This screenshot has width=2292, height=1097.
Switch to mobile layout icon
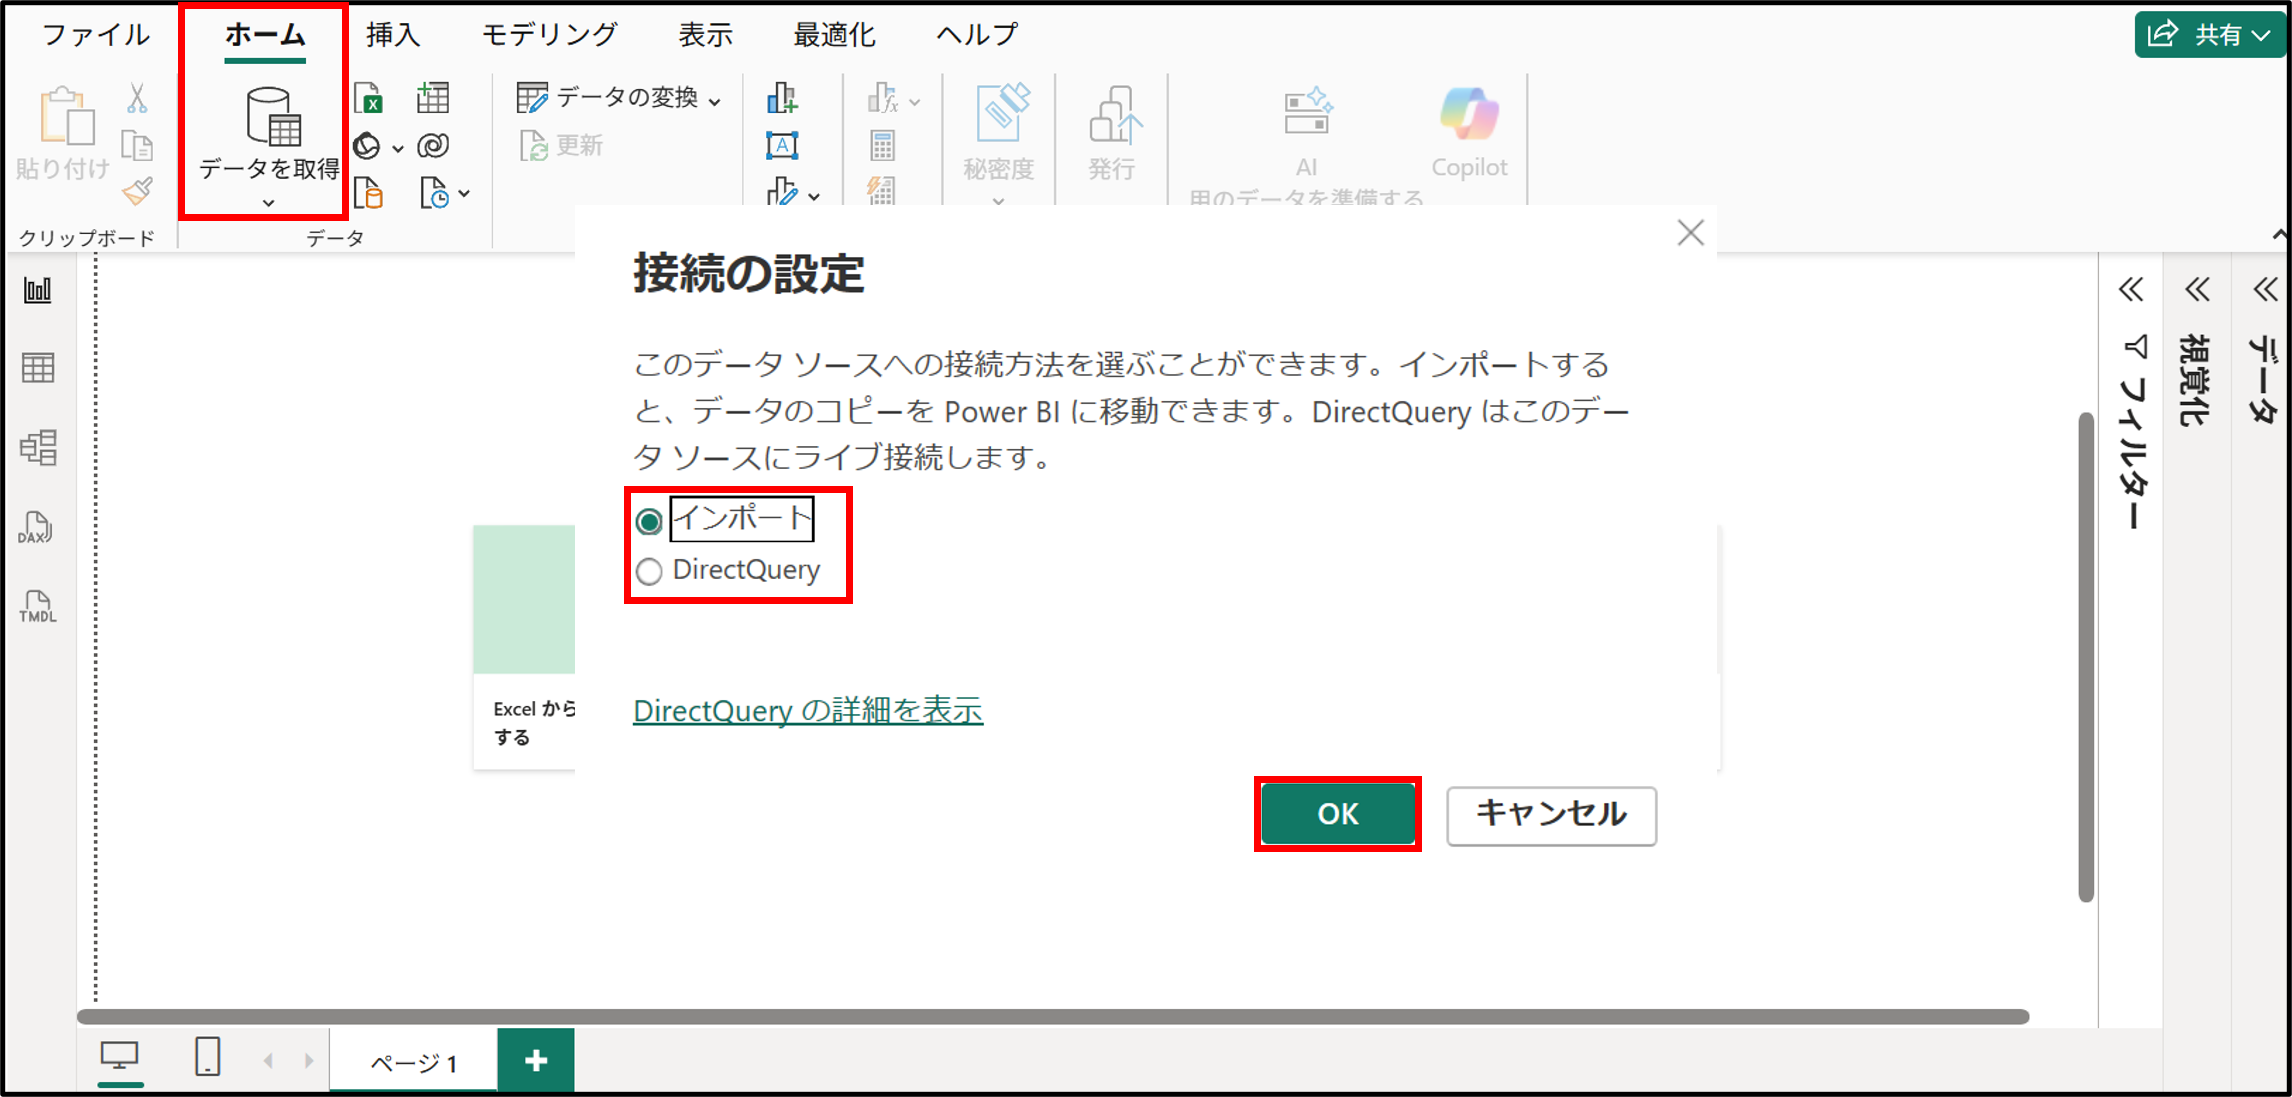pos(207,1056)
